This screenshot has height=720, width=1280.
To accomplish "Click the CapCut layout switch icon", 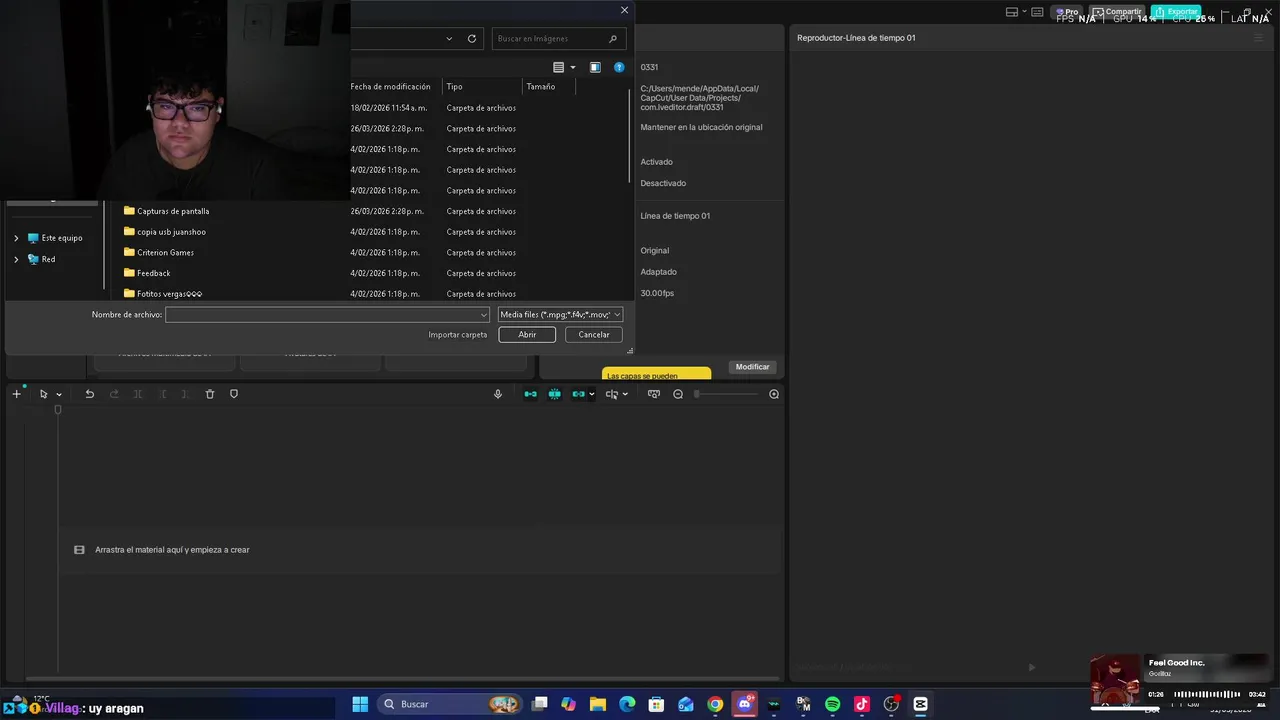I will [x=1012, y=12].
